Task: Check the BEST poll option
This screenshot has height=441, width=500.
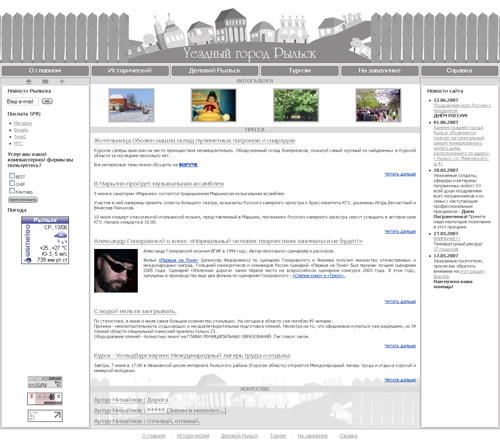Action: tap(12, 176)
